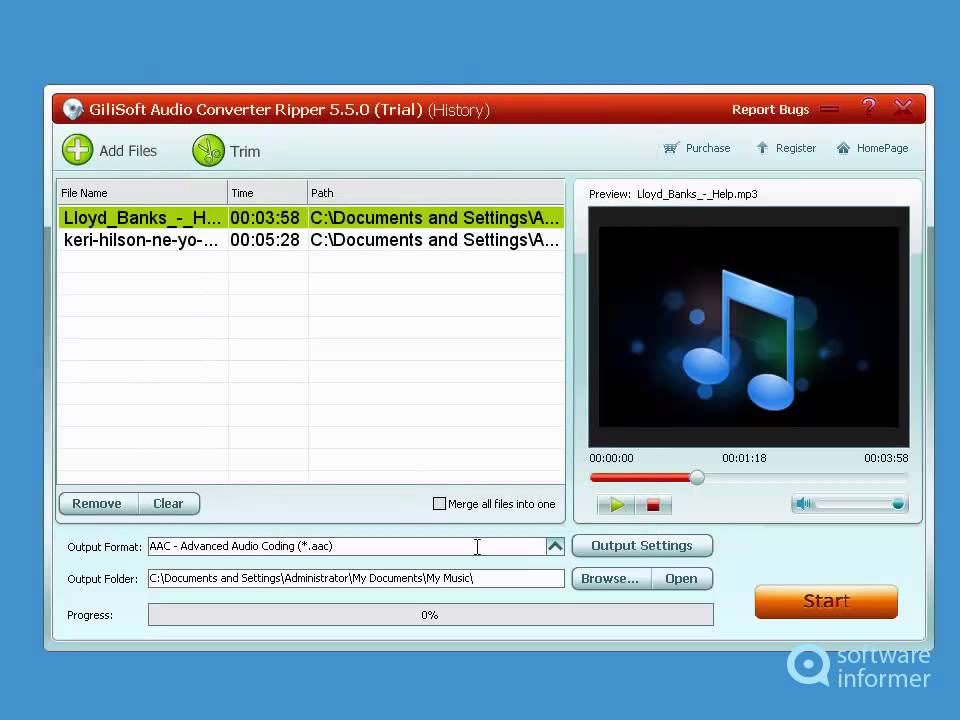Open the Trim scissors tool
Image resolution: width=960 pixels, height=720 pixels.
click(x=208, y=151)
